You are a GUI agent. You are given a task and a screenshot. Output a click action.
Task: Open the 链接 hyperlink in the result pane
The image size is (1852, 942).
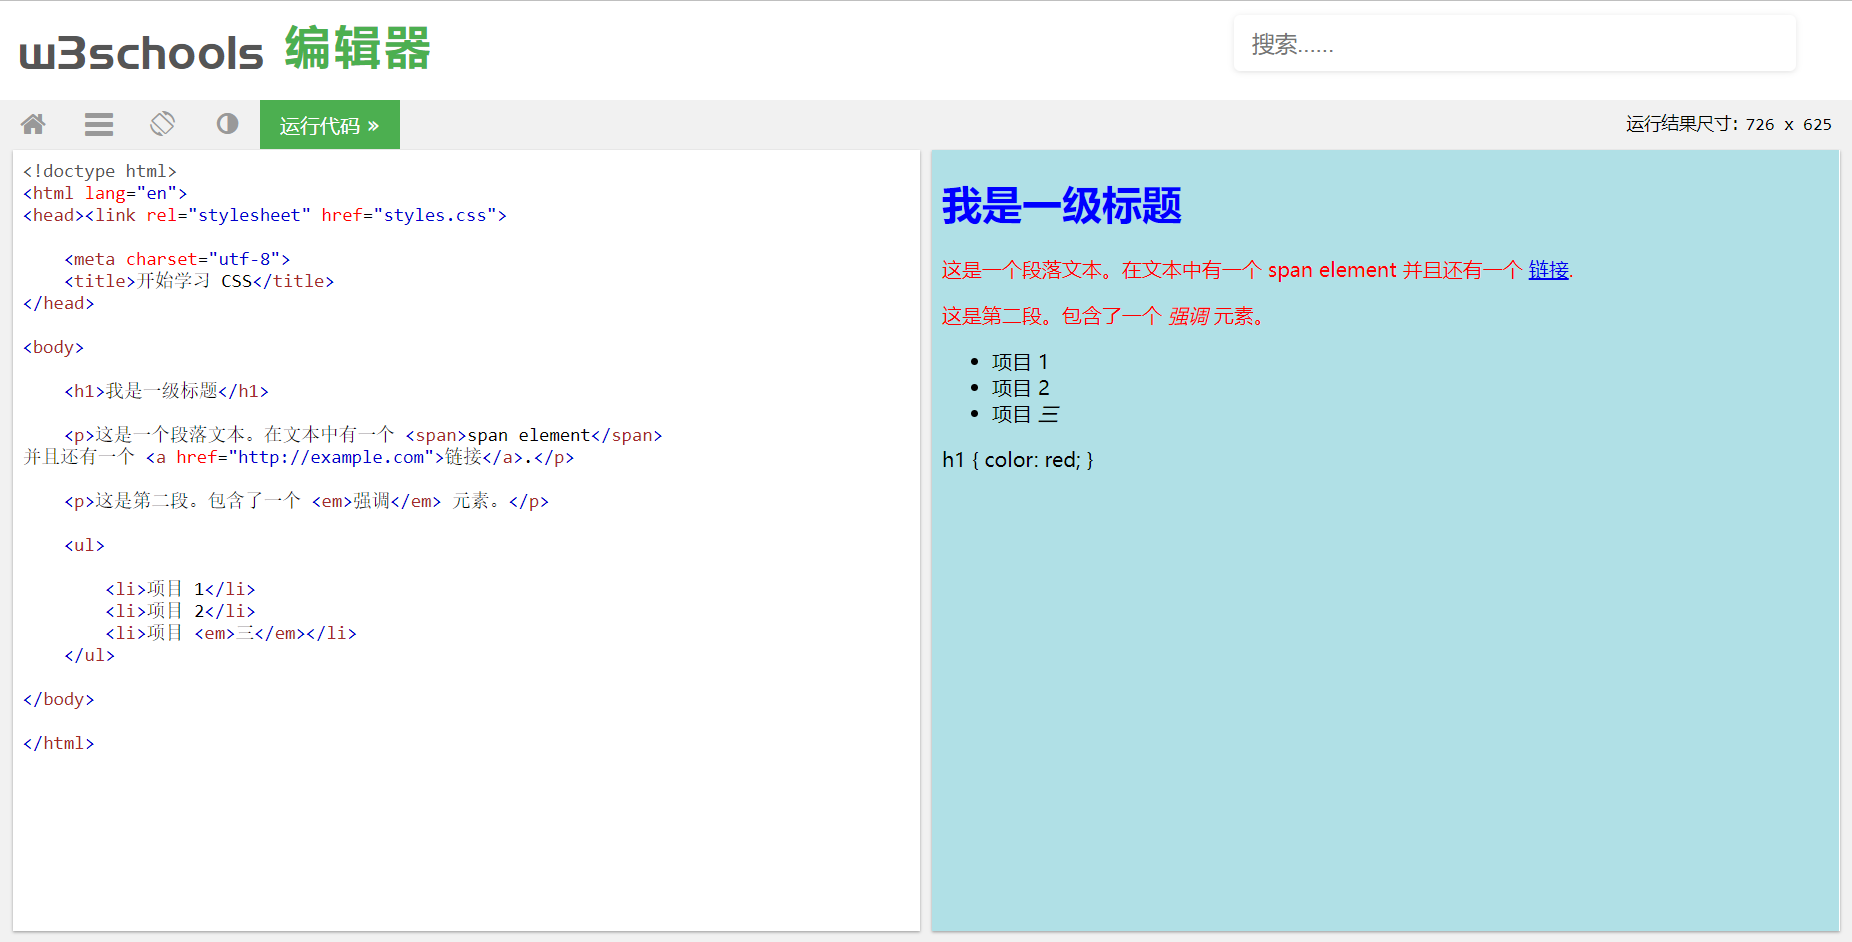coord(1548,270)
